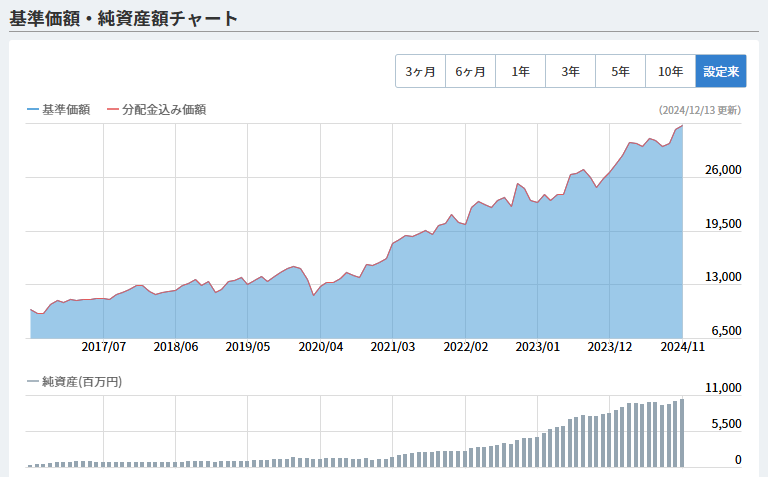Select the 設定来 period button

721,72
